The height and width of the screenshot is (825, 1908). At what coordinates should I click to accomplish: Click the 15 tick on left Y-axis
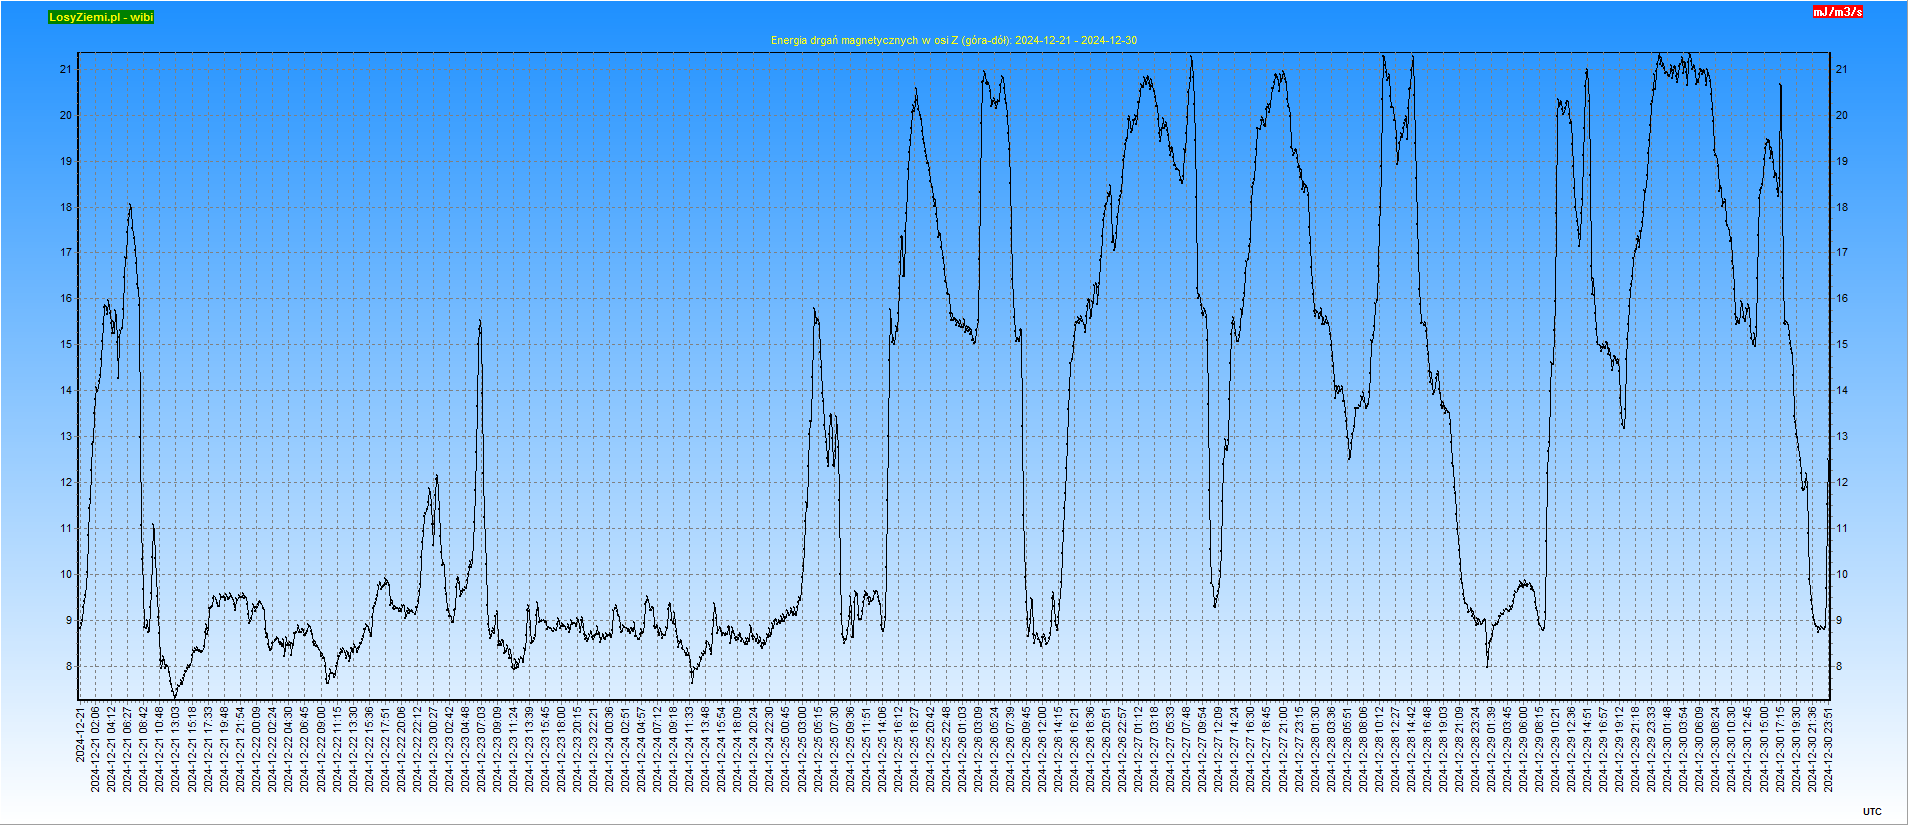(66, 345)
